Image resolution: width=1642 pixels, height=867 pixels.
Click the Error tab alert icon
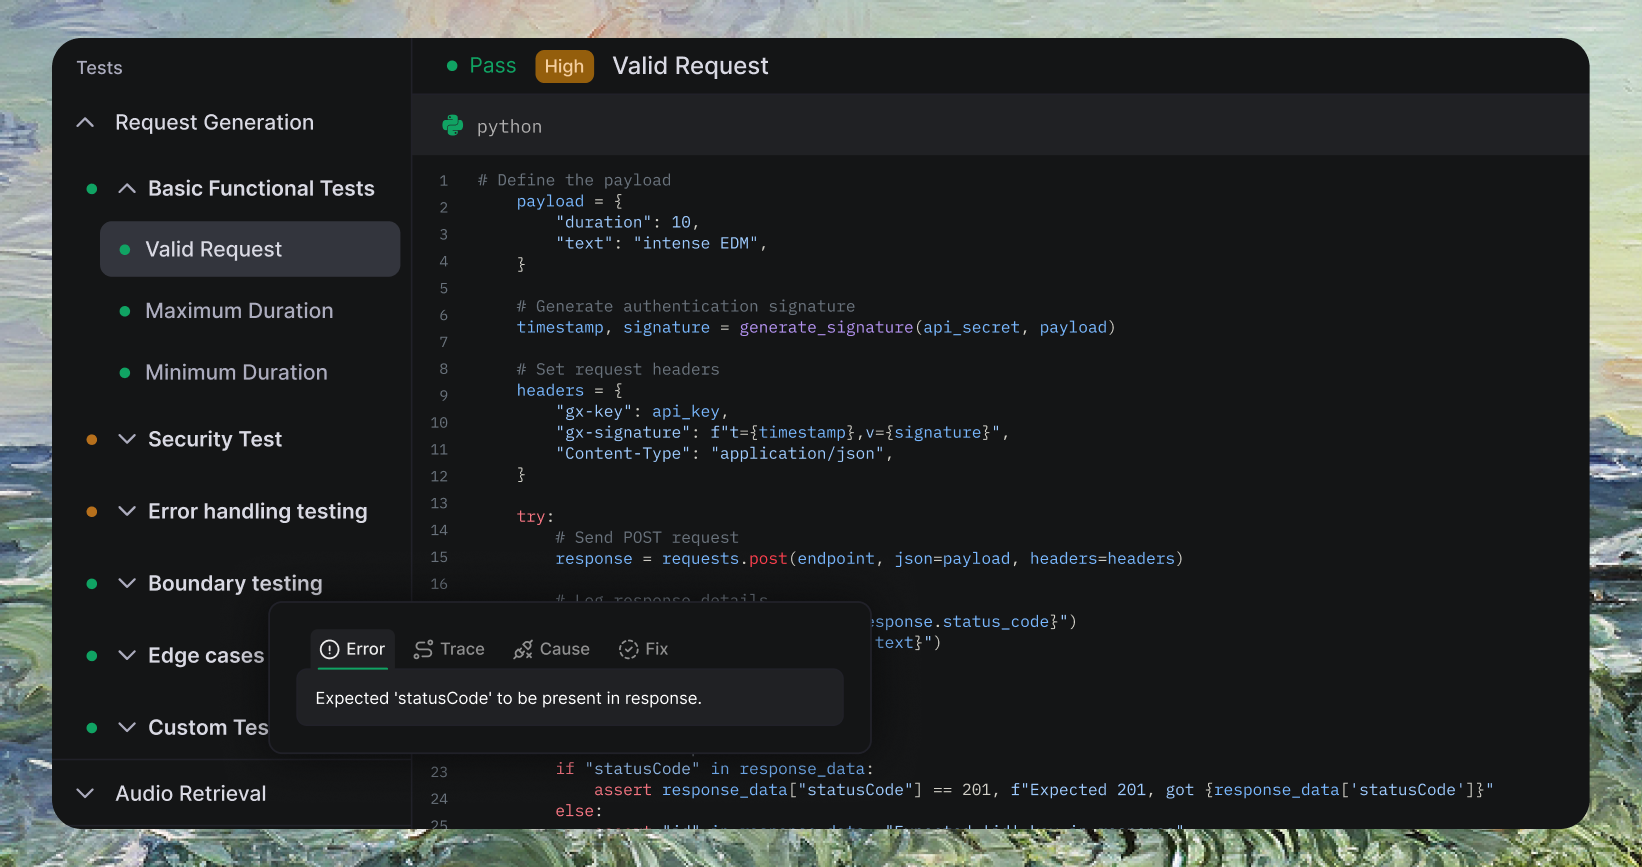(x=329, y=650)
